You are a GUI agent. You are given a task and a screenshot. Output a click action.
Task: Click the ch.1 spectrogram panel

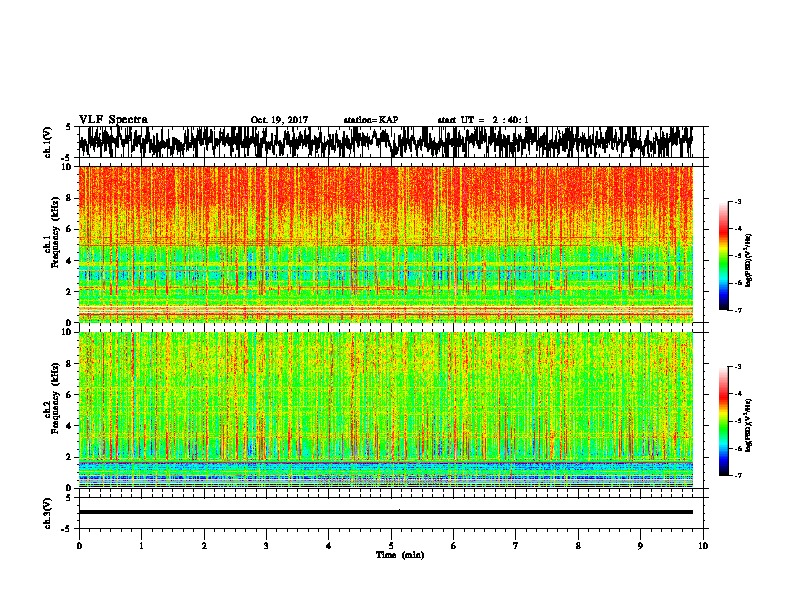385,244
